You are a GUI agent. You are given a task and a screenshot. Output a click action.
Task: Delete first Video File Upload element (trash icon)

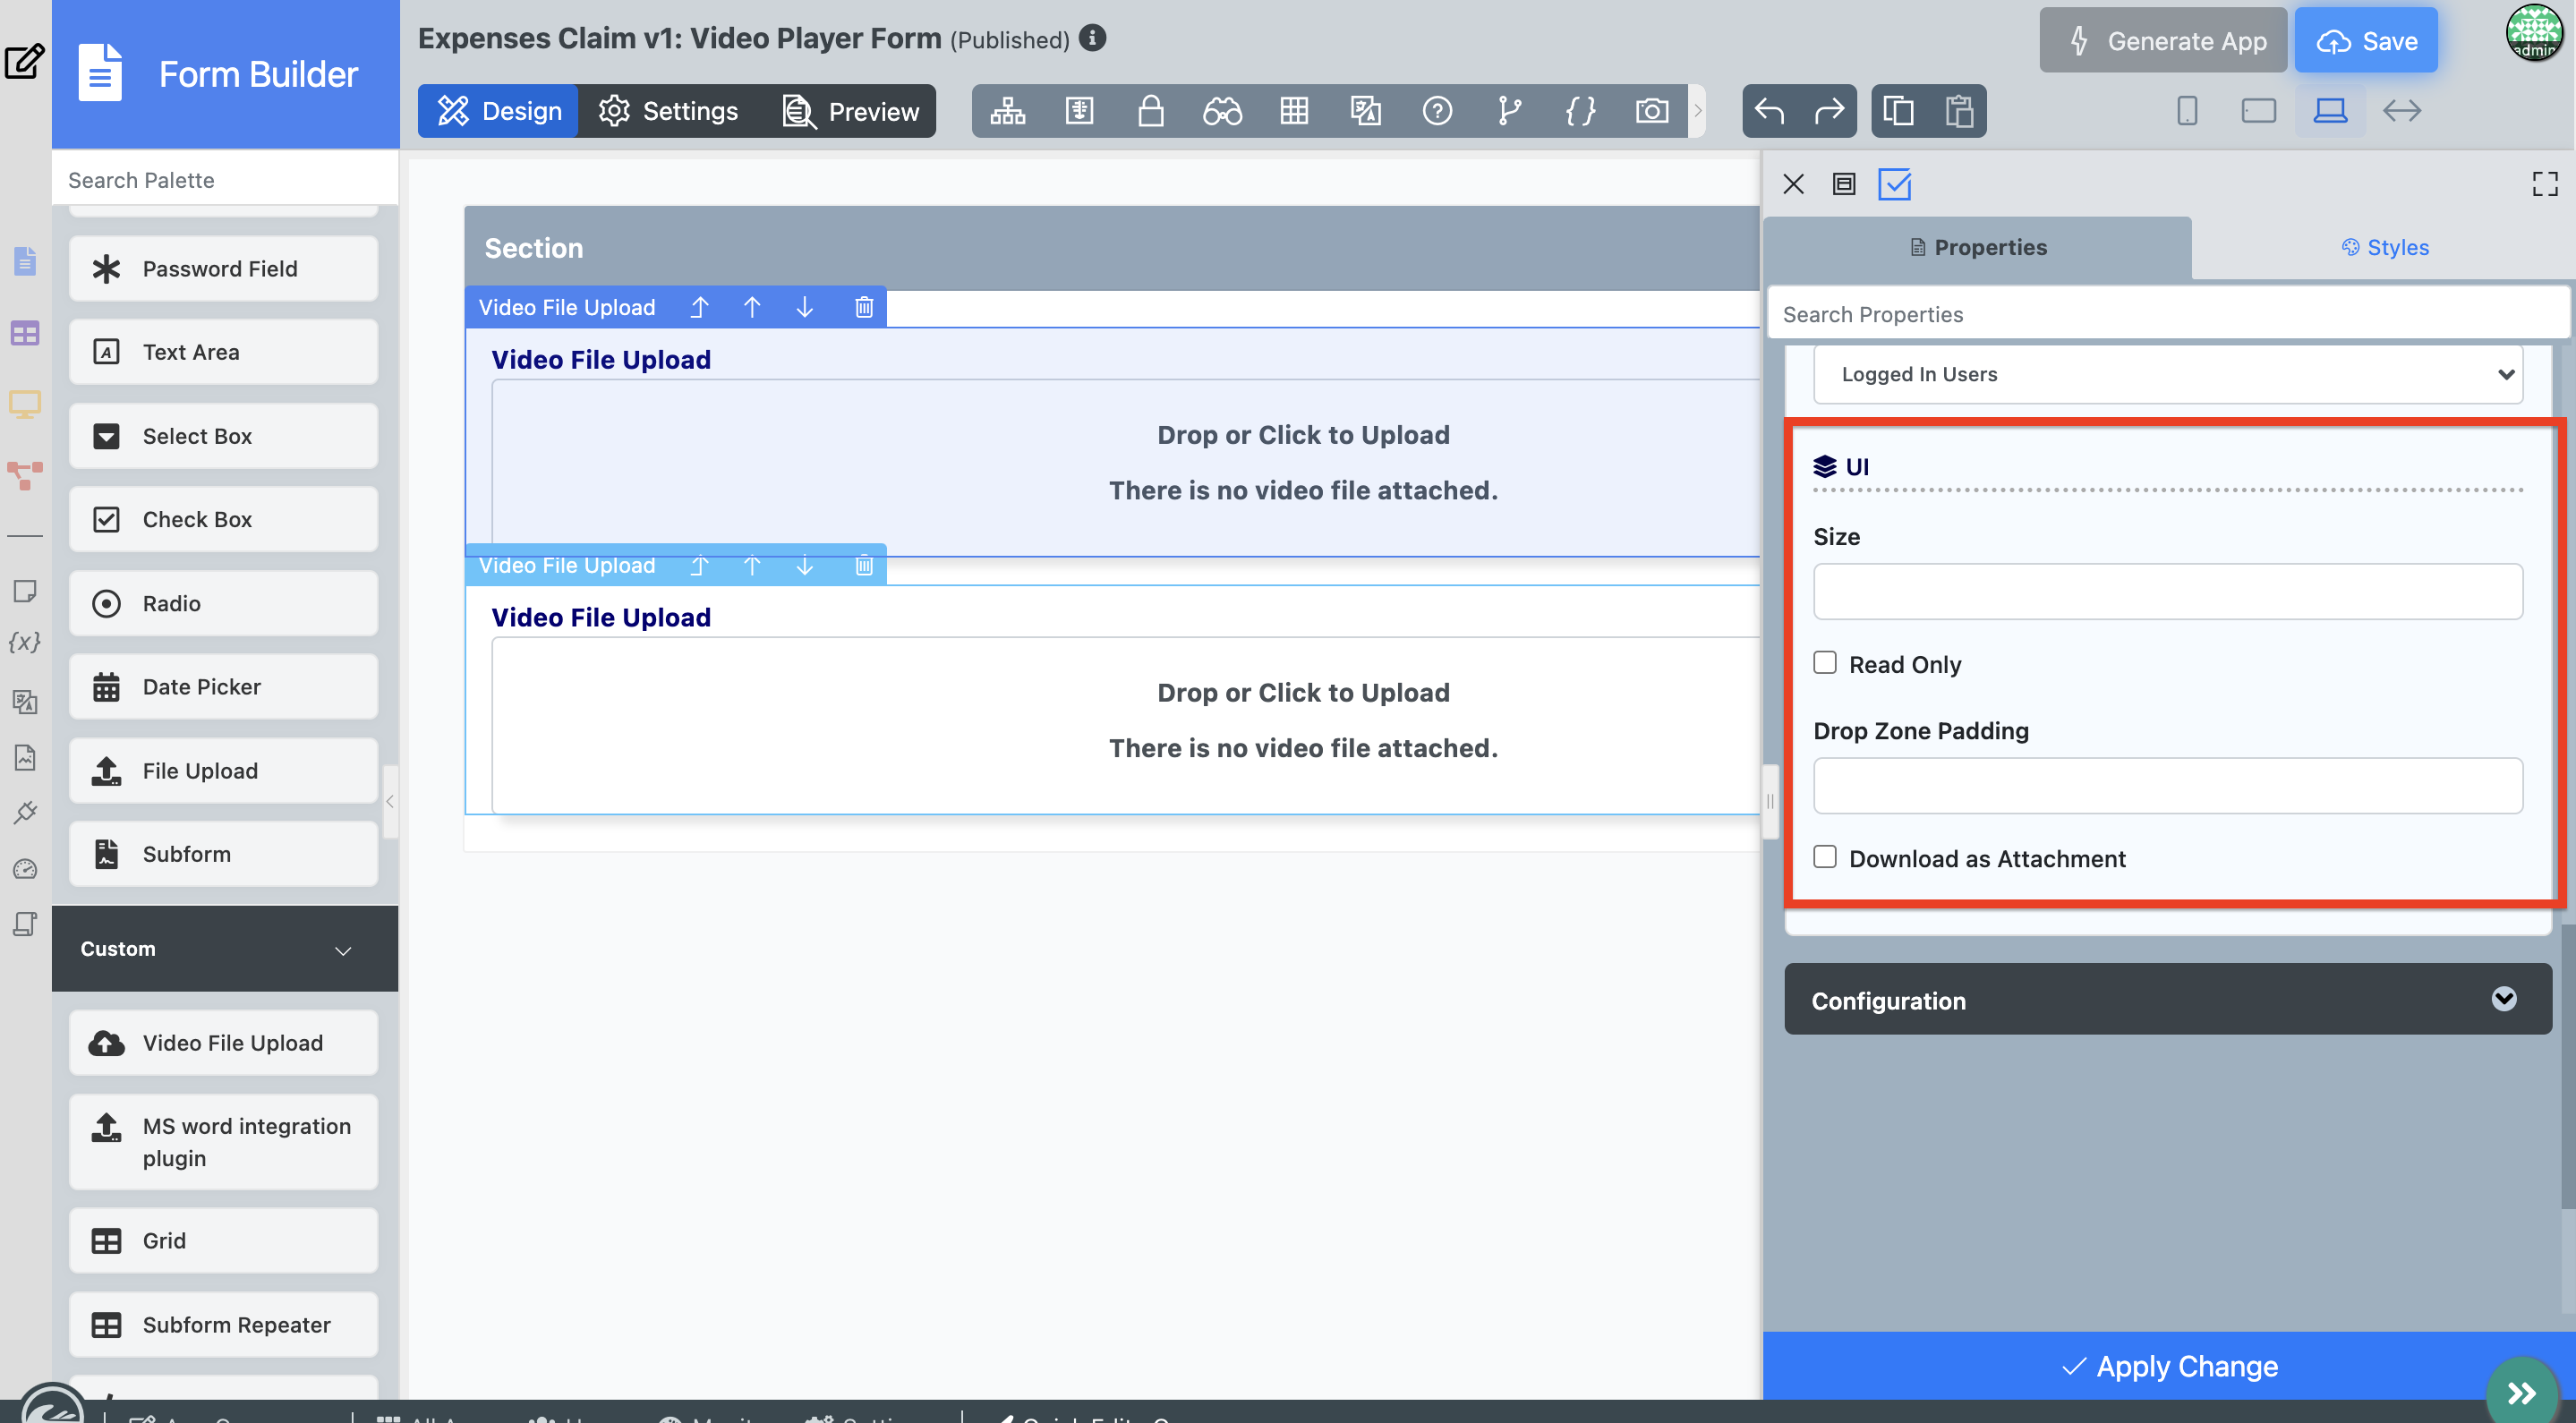click(x=864, y=307)
